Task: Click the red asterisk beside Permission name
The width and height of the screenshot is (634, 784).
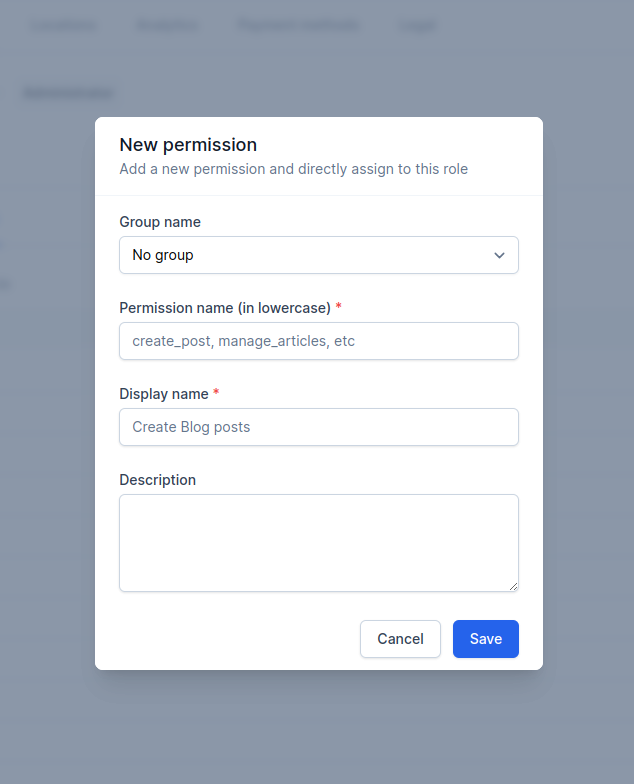Action: [x=338, y=308]
